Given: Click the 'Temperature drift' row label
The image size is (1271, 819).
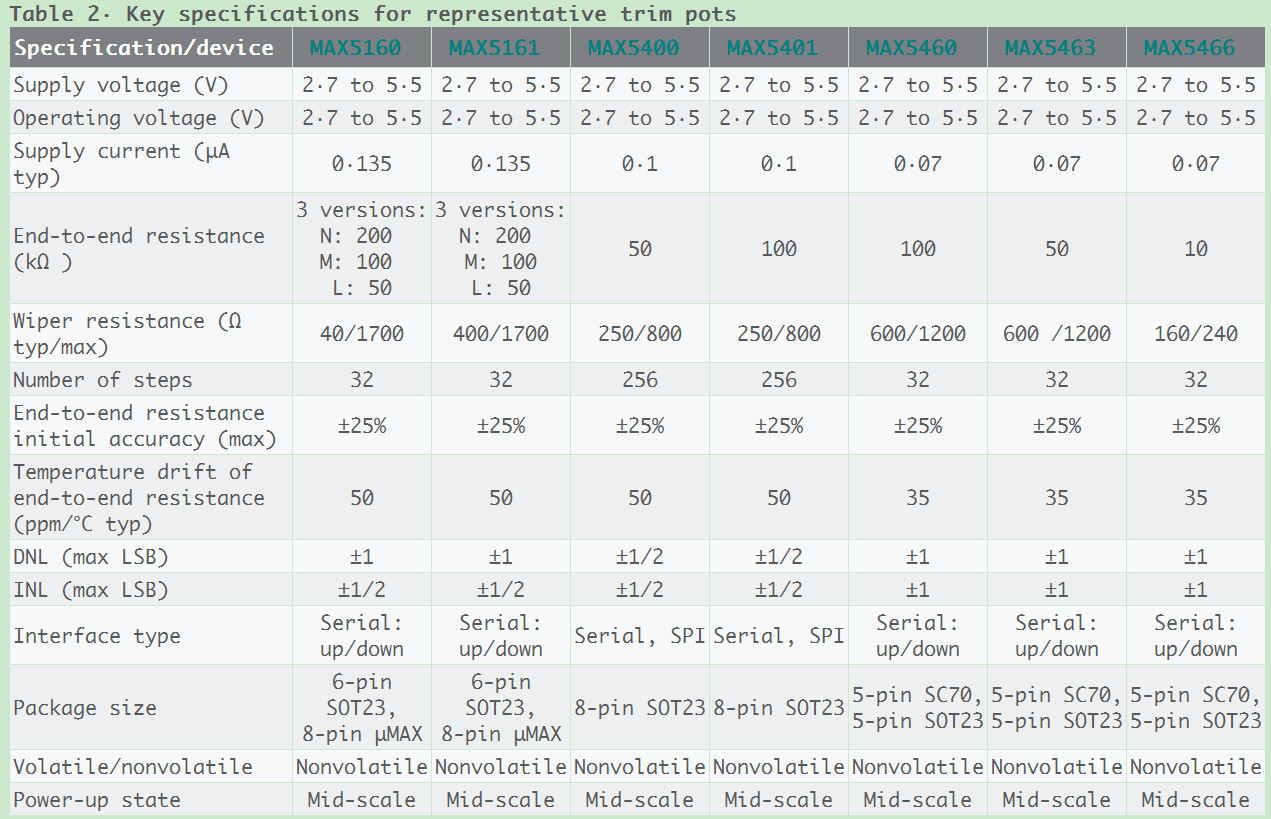Looking at the screenshot, I should (139, 498).
